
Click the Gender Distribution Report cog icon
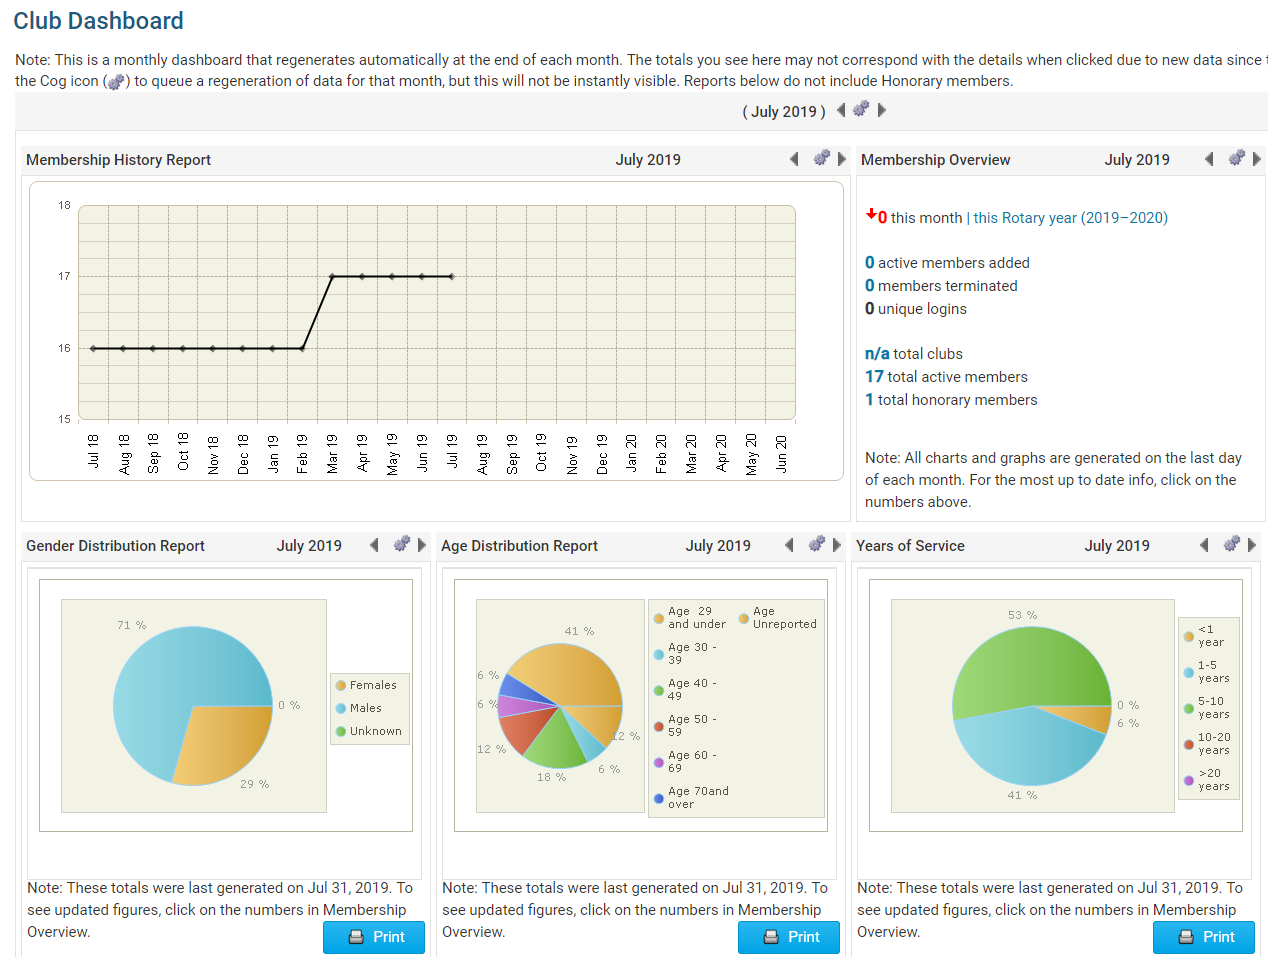click(x=401, y=545)
